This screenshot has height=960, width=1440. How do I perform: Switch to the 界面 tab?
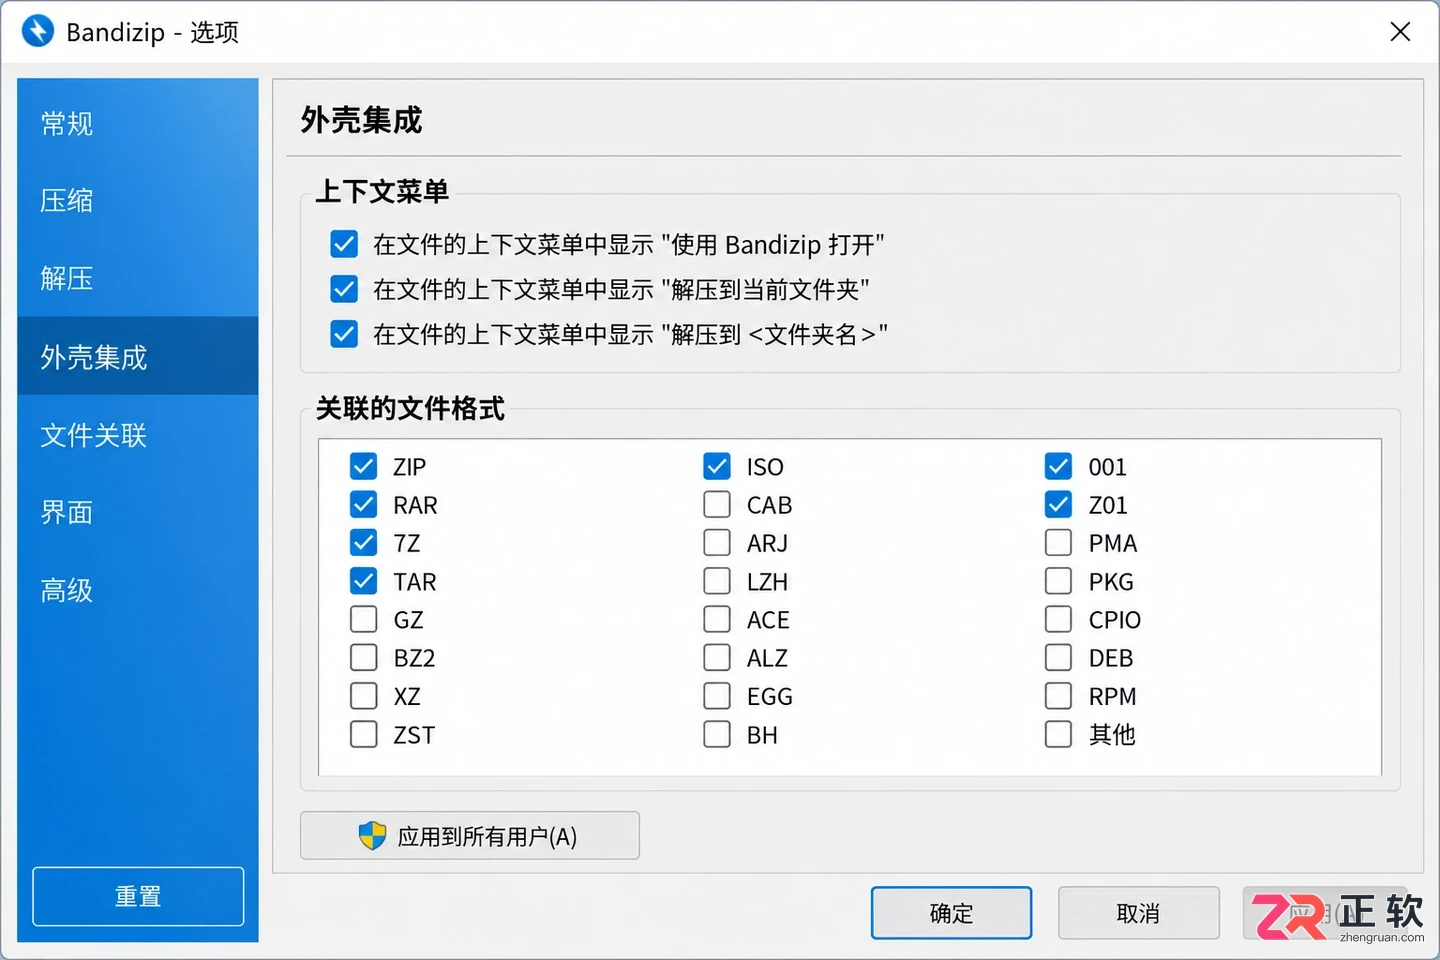138,512
